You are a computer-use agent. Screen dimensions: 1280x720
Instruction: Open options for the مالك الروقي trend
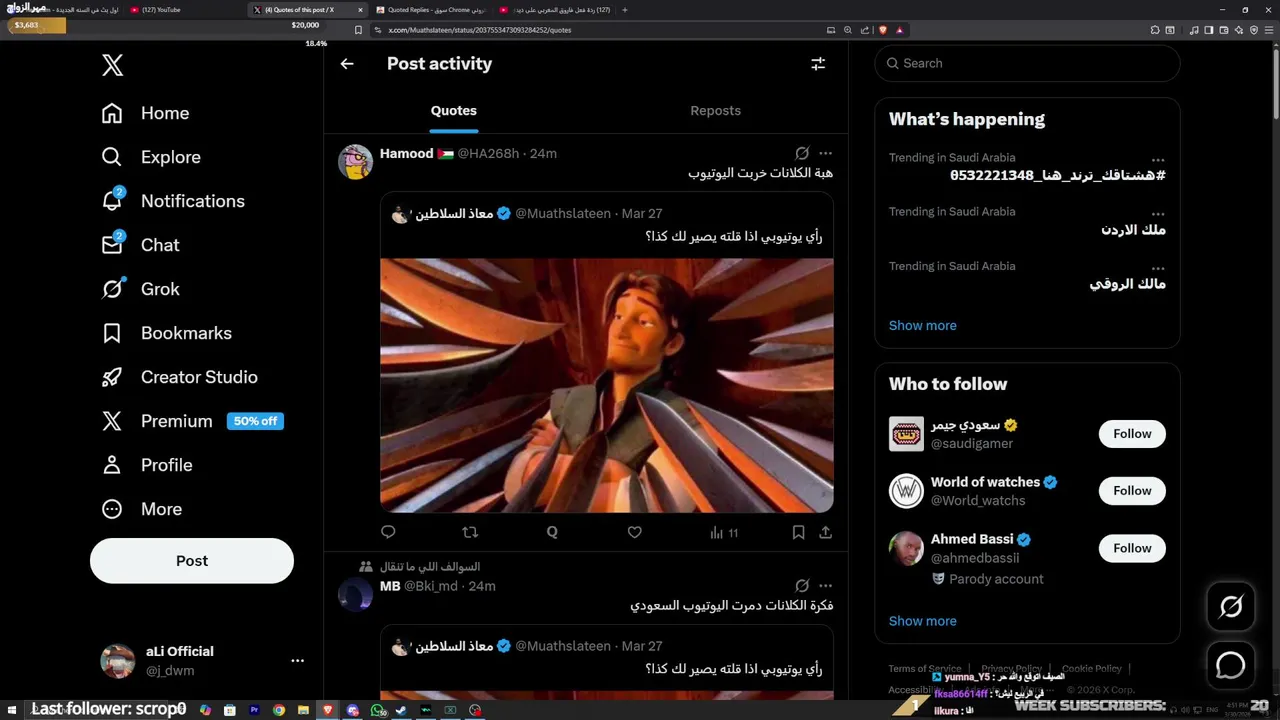click(x=1158, y=267)
